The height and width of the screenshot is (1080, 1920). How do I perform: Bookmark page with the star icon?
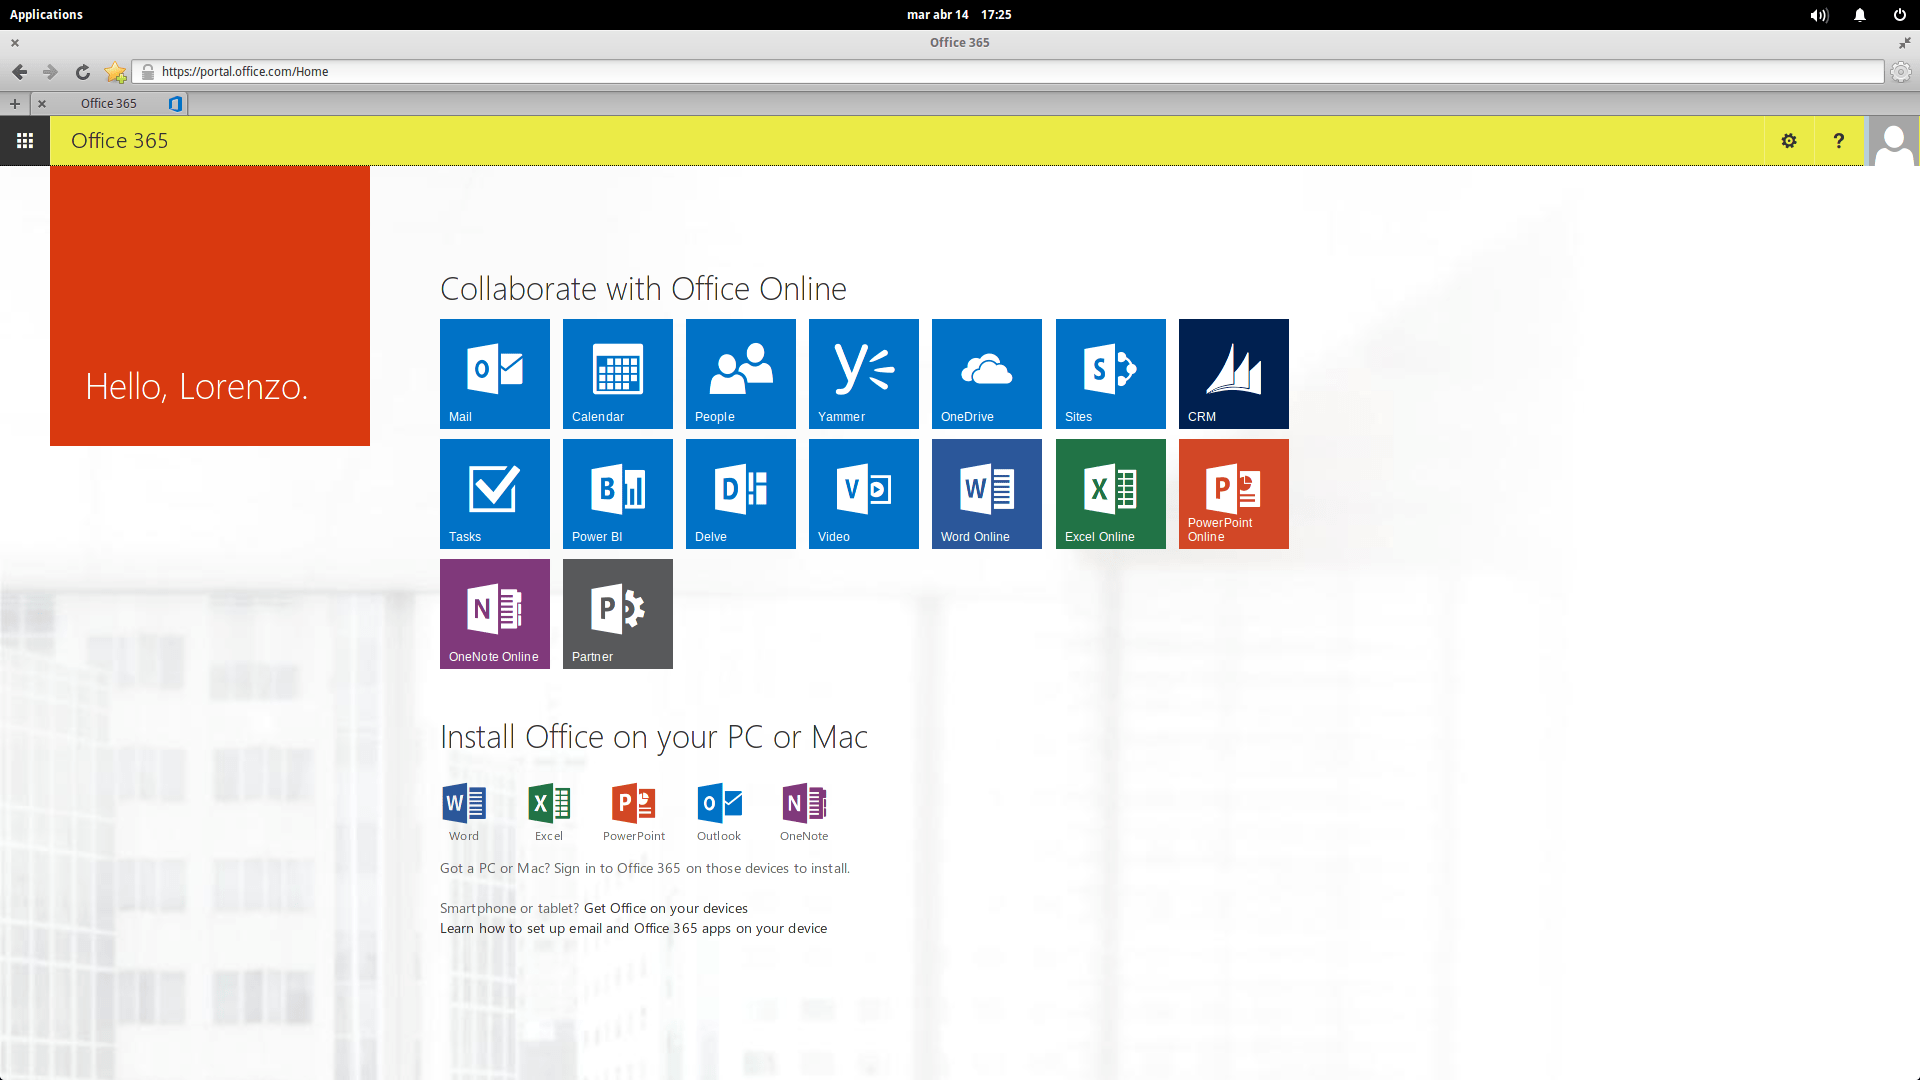click(116, 72)
